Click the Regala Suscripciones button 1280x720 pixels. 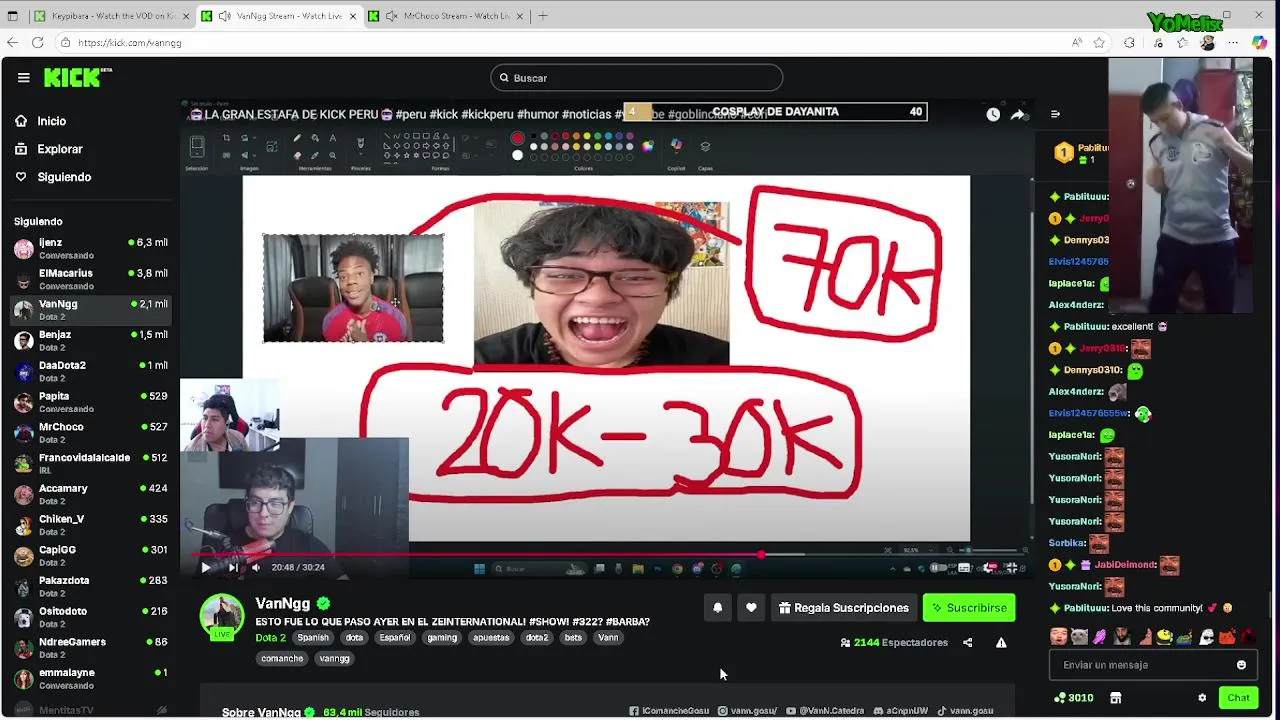pos(844,608)
